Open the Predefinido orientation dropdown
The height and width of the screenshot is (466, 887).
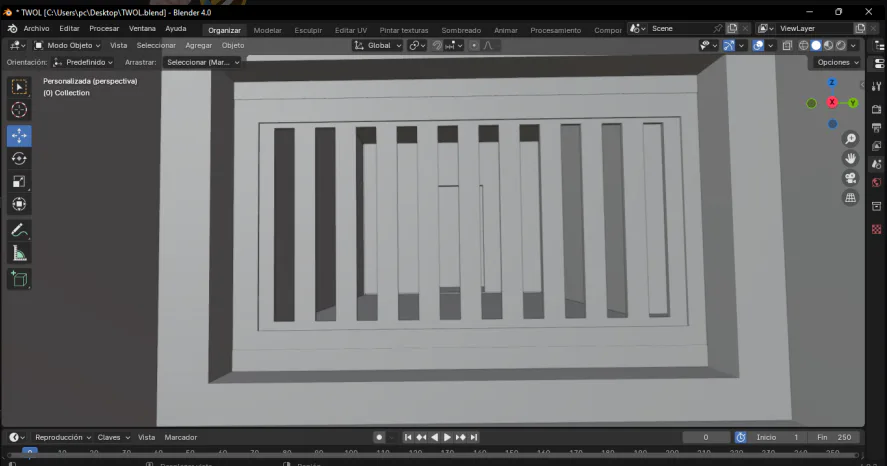[x=83, y=62]
